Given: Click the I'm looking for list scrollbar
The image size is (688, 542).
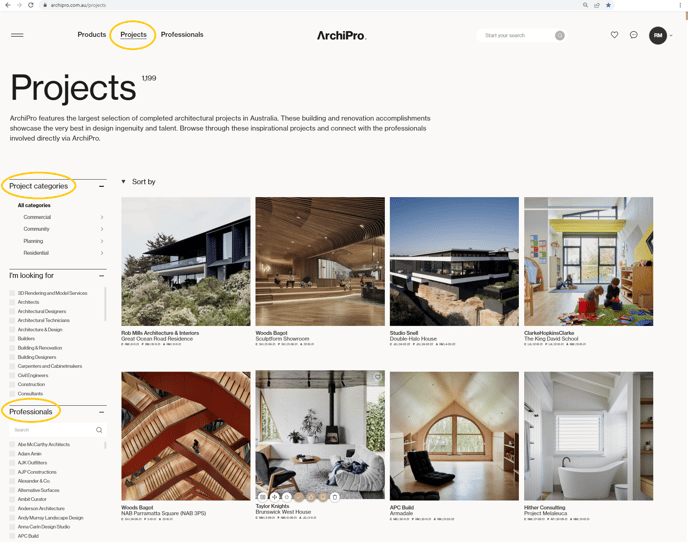Looking at the screenshot, I should 105,304.
